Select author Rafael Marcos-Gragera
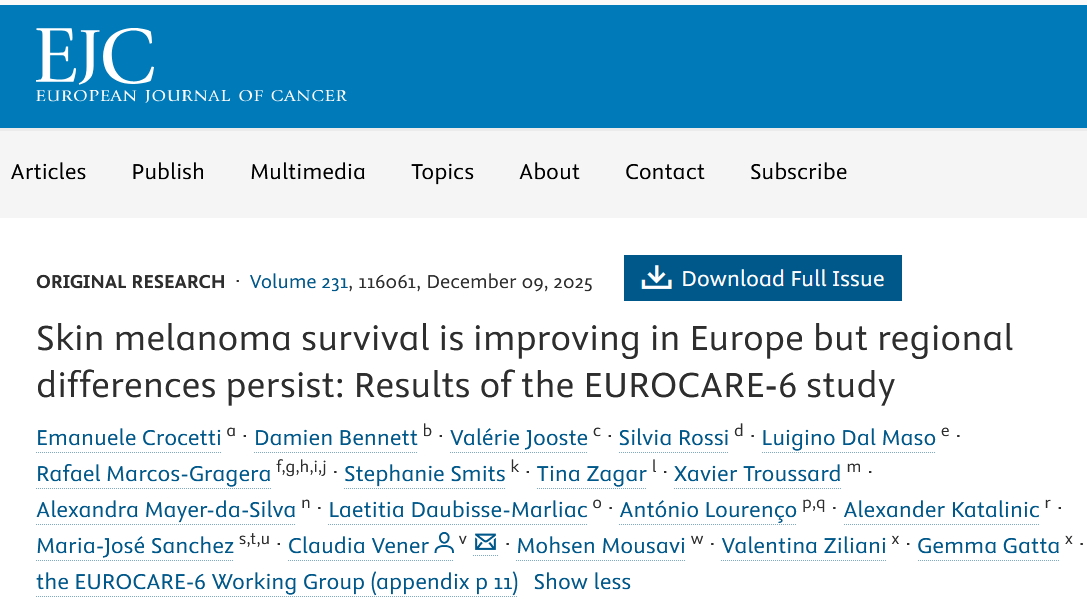 [153, 474]
